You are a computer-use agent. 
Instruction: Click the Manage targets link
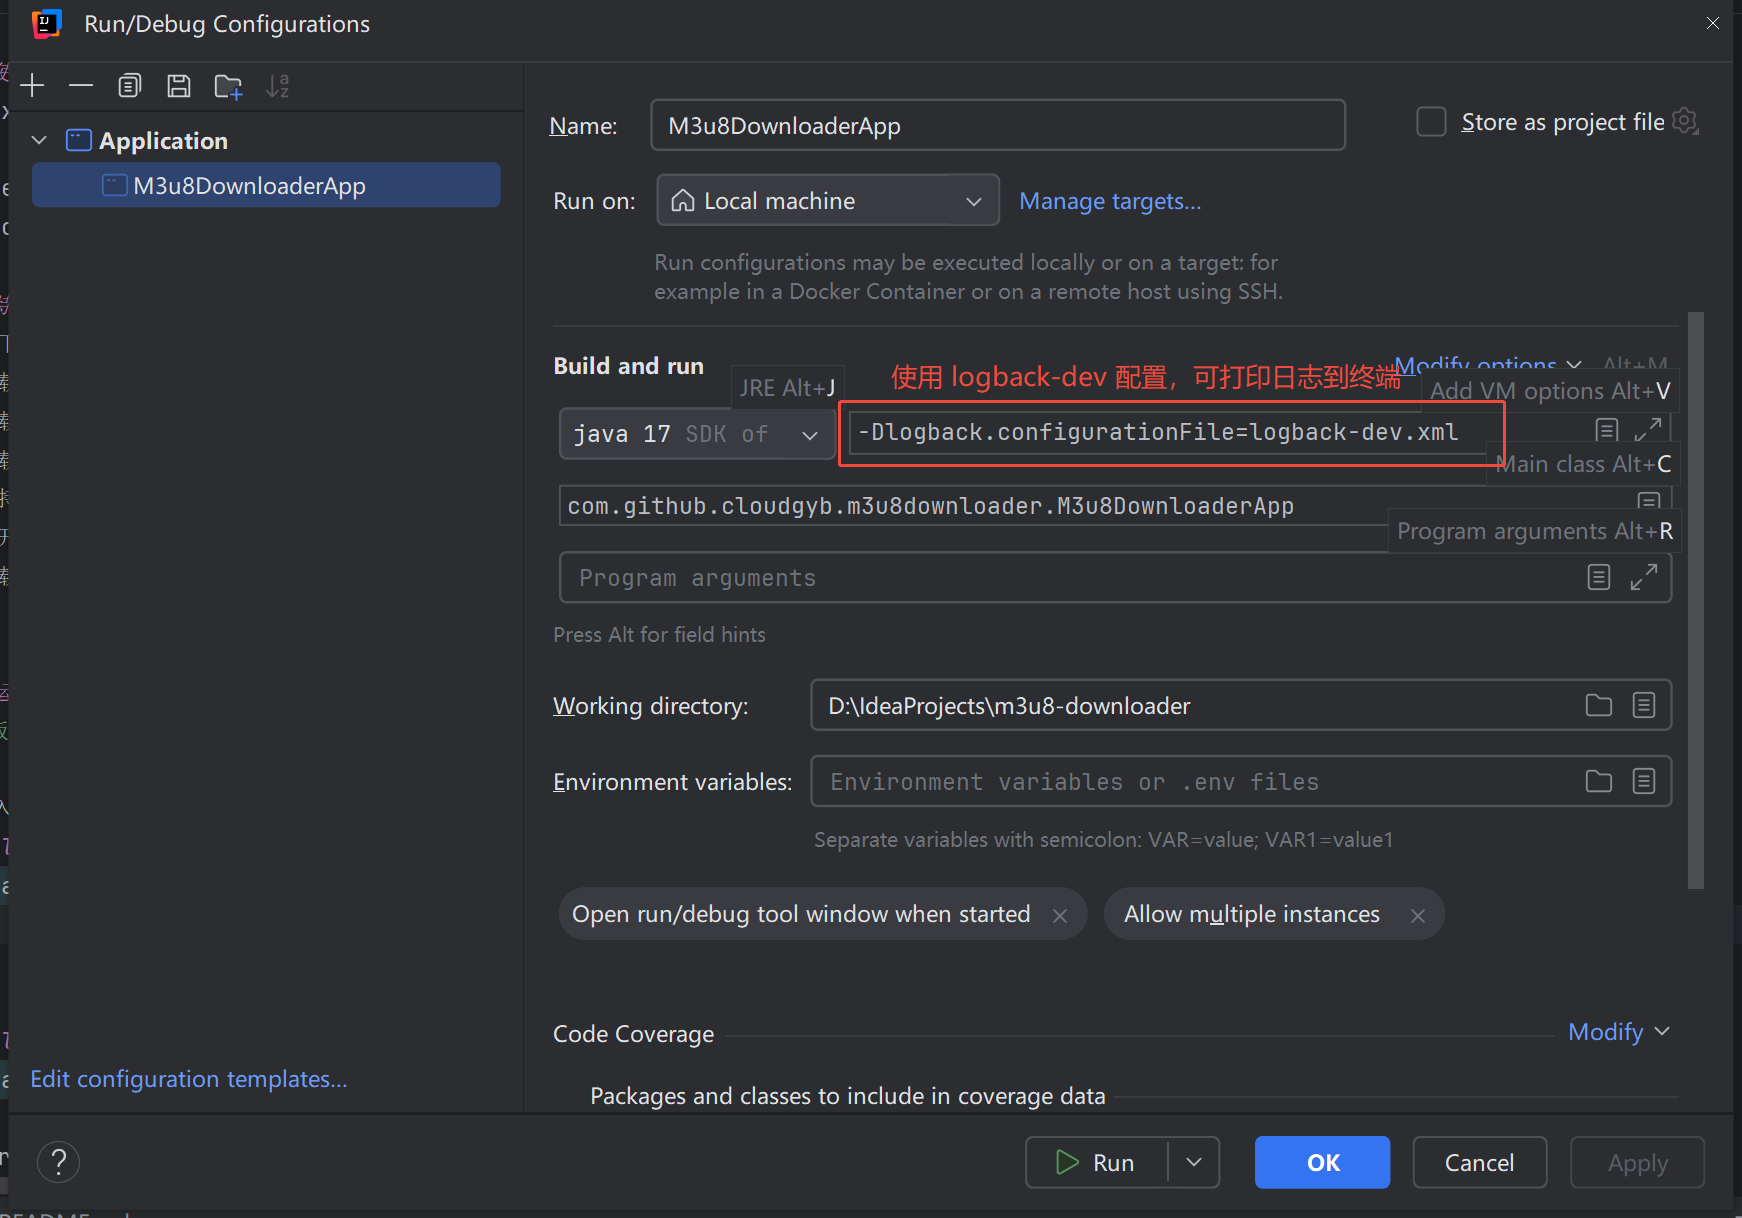(x=1109, y=201)
